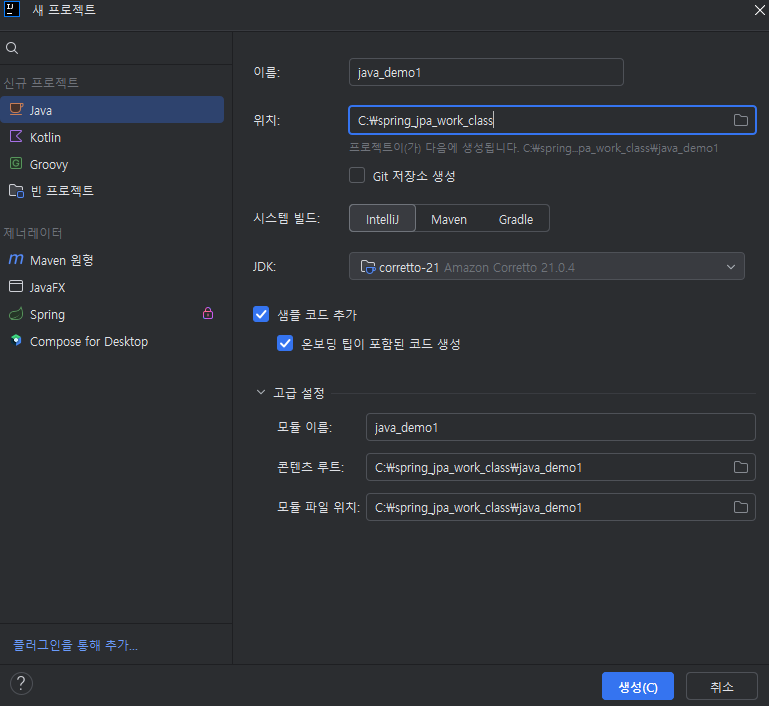Select Compose for Desktop generator
The image size is (769, 706).
(112, 341)
